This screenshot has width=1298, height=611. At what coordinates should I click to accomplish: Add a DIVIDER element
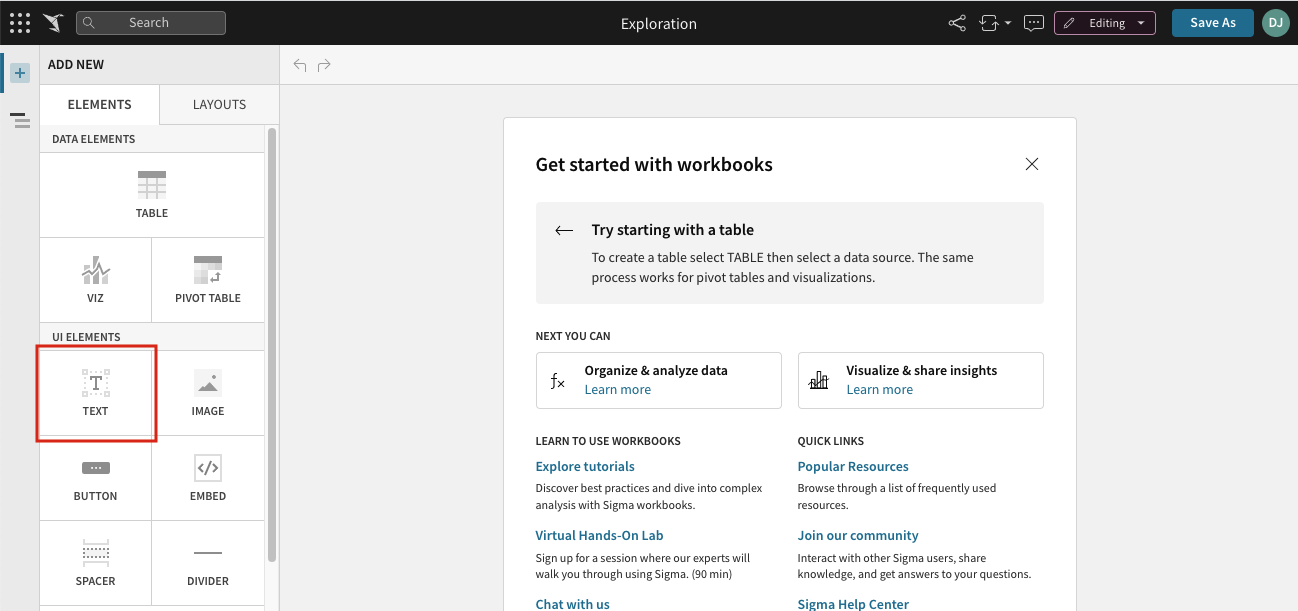pyautogui.click(x=208, y=563)
